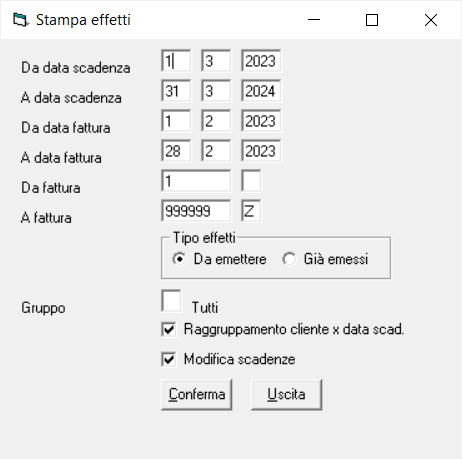Screen dimensions: 462x459
Task: Click the empty Da fattura suffix field
Action: point(251,181)
